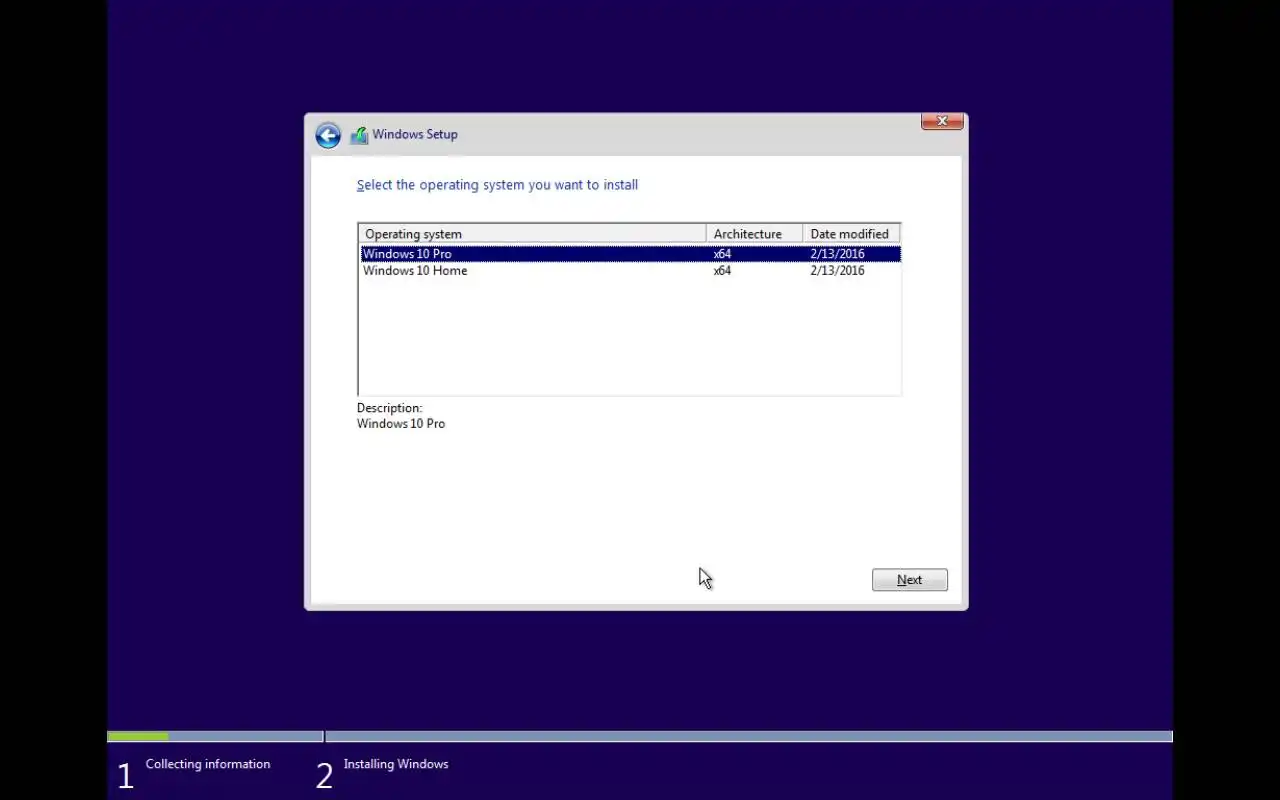Click the x64 cell in Windows 10 Home row
This screenshot has height=800, width=1280.
(x=722, y=271)
